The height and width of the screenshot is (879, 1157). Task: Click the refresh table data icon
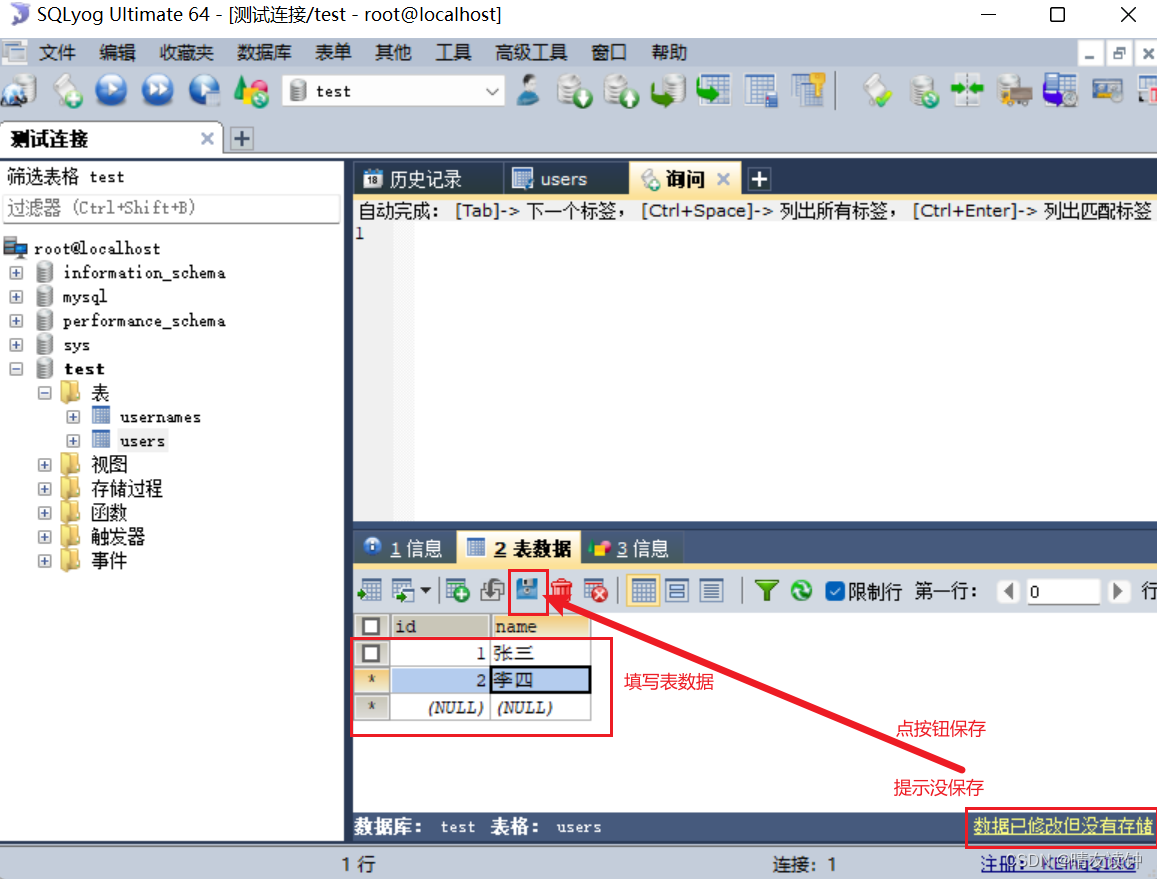801,591
